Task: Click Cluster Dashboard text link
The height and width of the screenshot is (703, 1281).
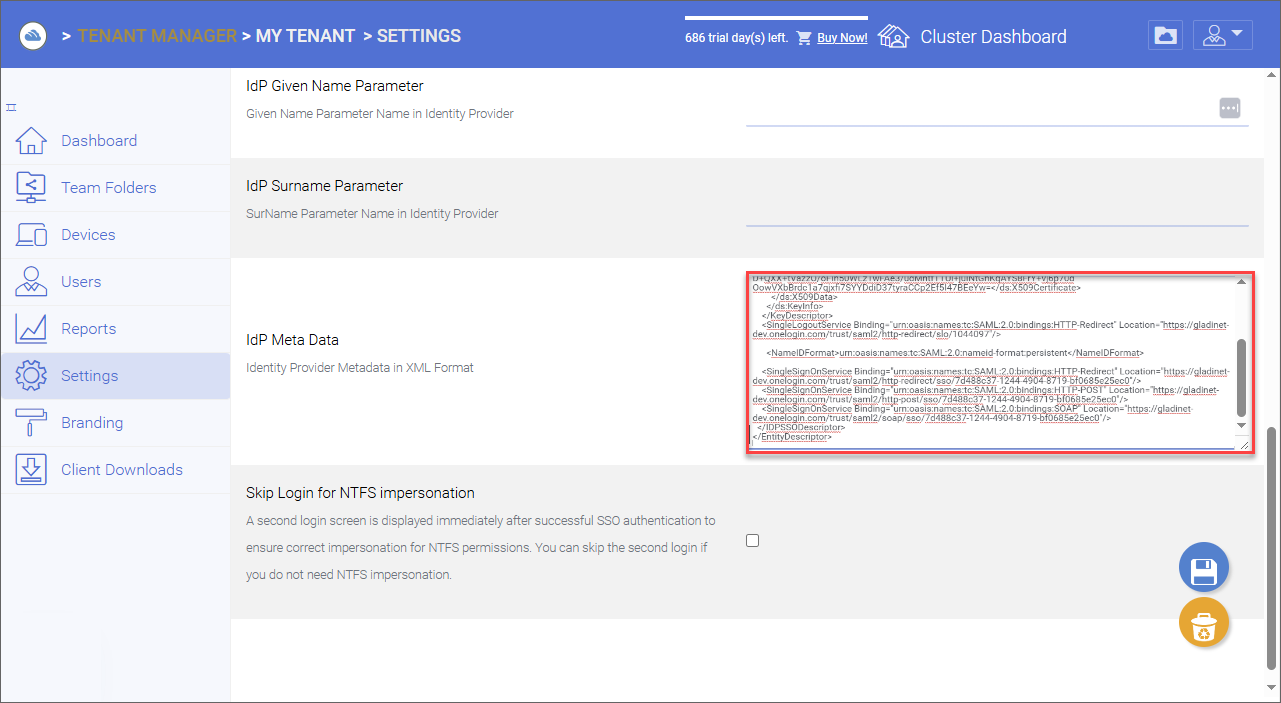Action: click(993, 37)
